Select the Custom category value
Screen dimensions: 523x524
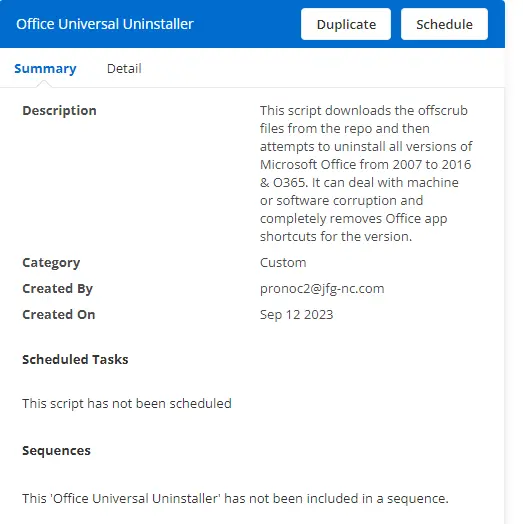[283, 263]
